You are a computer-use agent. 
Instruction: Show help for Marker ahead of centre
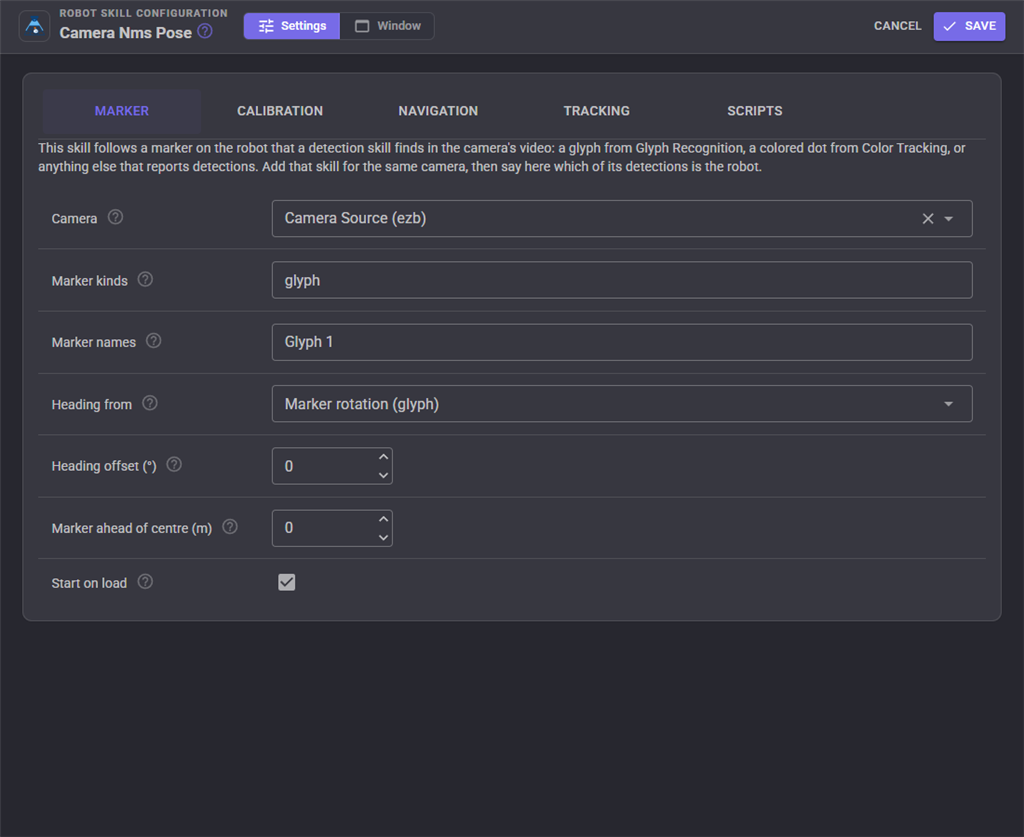(x=230, y=527)
